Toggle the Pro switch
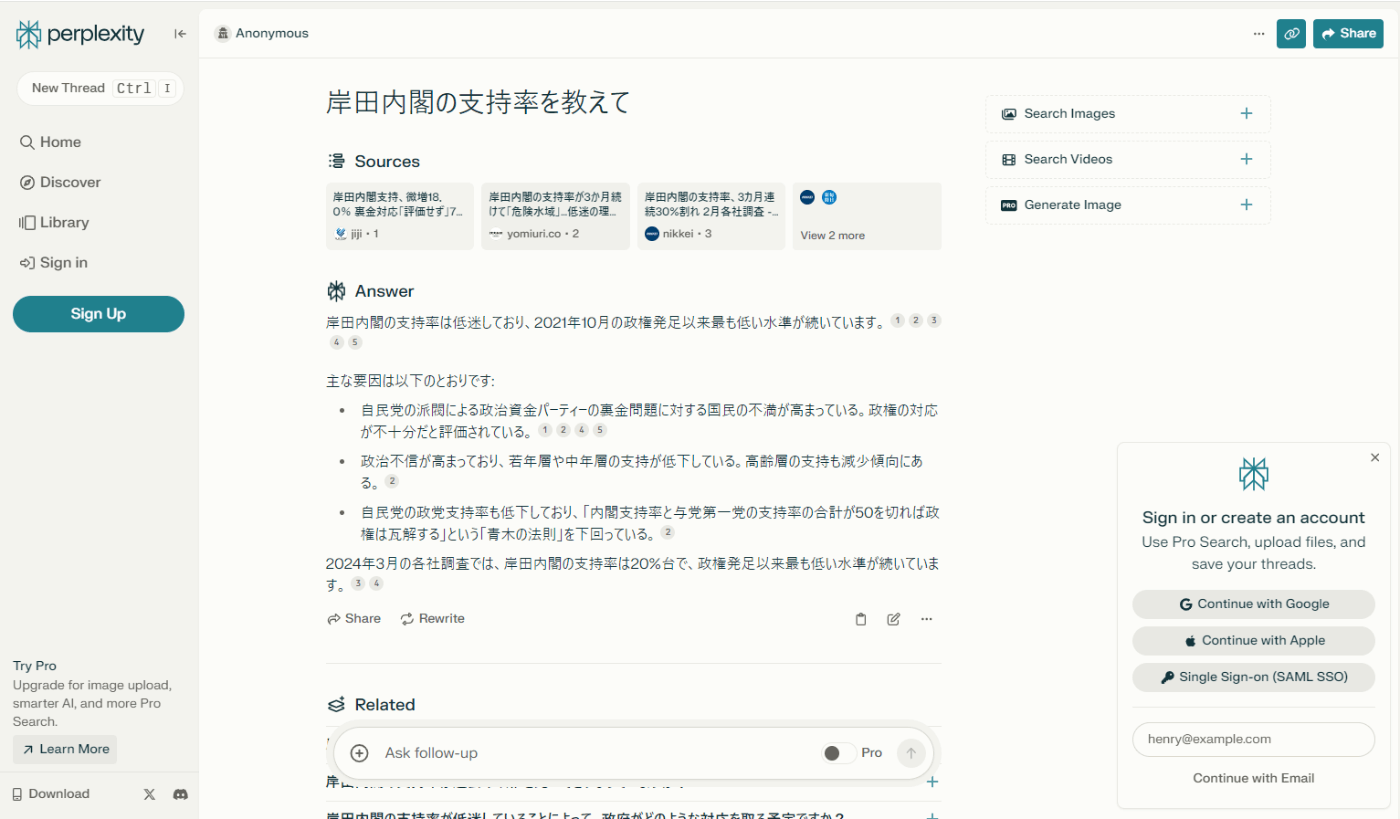The height and width of the screenshot is (819, 1400). coord(838,753)
